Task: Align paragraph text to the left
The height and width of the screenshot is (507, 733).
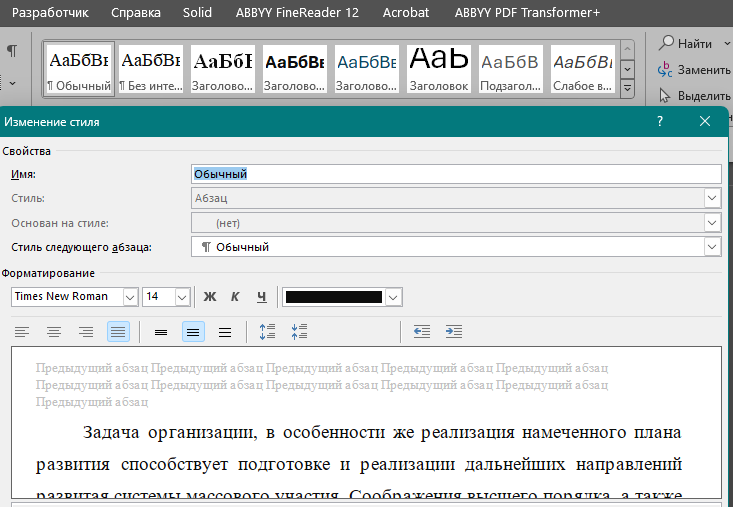Action: pyautogui.click(x=22, y=332)
